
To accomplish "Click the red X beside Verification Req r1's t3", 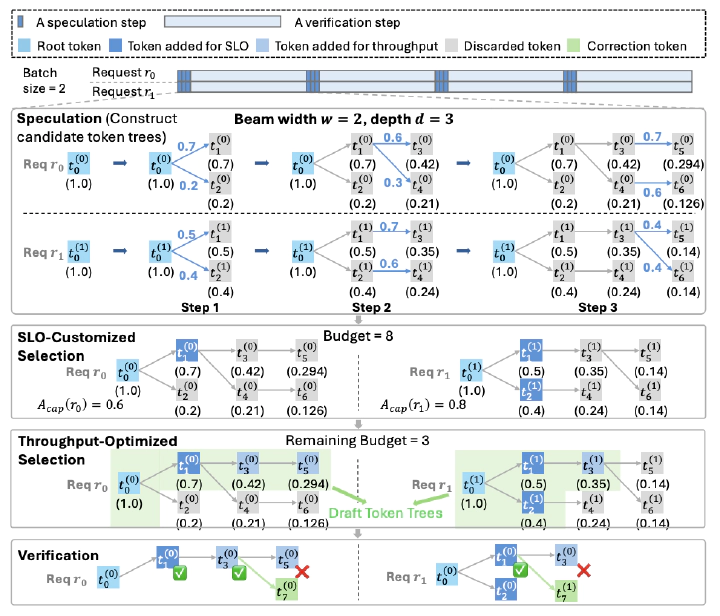I will 583,571.
